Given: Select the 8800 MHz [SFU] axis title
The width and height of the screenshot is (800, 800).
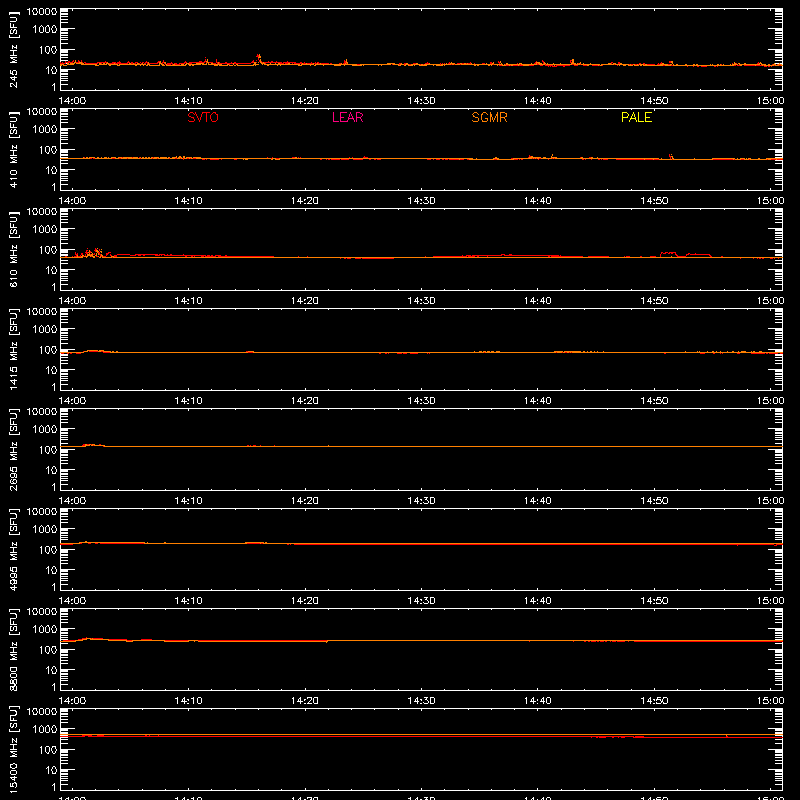Looking at the screenshot, I should pos(13,649).
